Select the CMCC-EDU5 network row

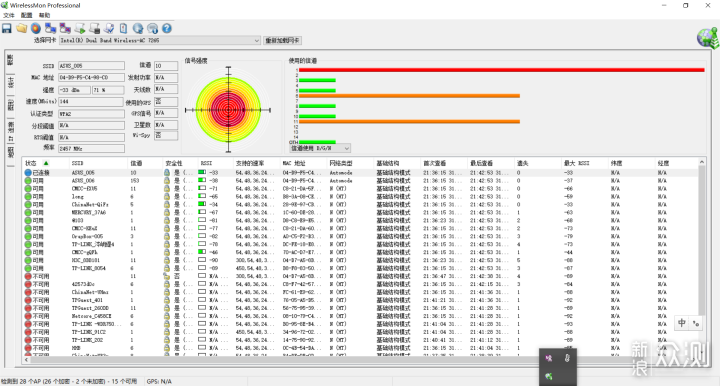pos(360,189)
